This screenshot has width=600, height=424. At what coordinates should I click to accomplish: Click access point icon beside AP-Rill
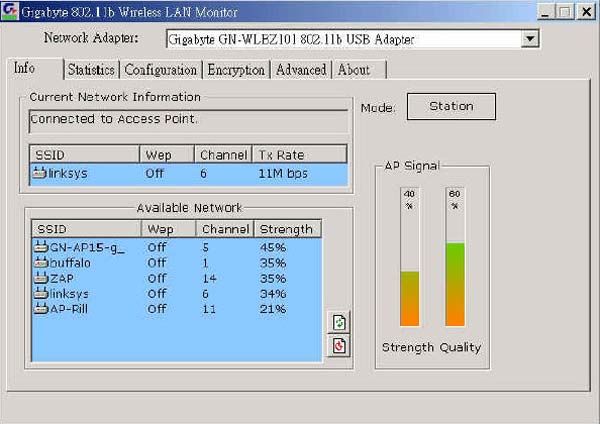(x=41, y=308)
